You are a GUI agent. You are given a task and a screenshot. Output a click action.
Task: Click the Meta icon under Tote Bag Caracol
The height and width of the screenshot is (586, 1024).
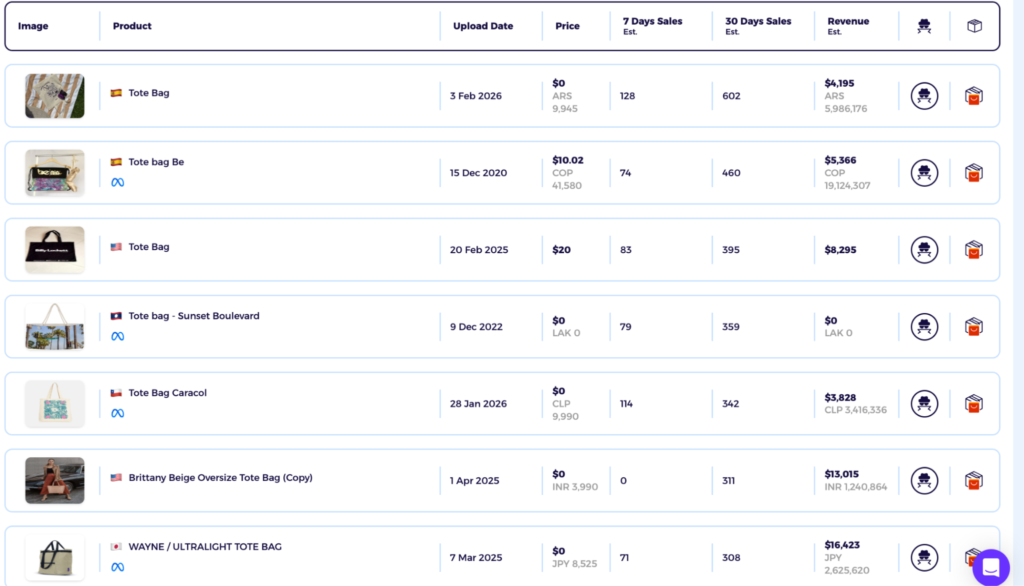(118, 414)
